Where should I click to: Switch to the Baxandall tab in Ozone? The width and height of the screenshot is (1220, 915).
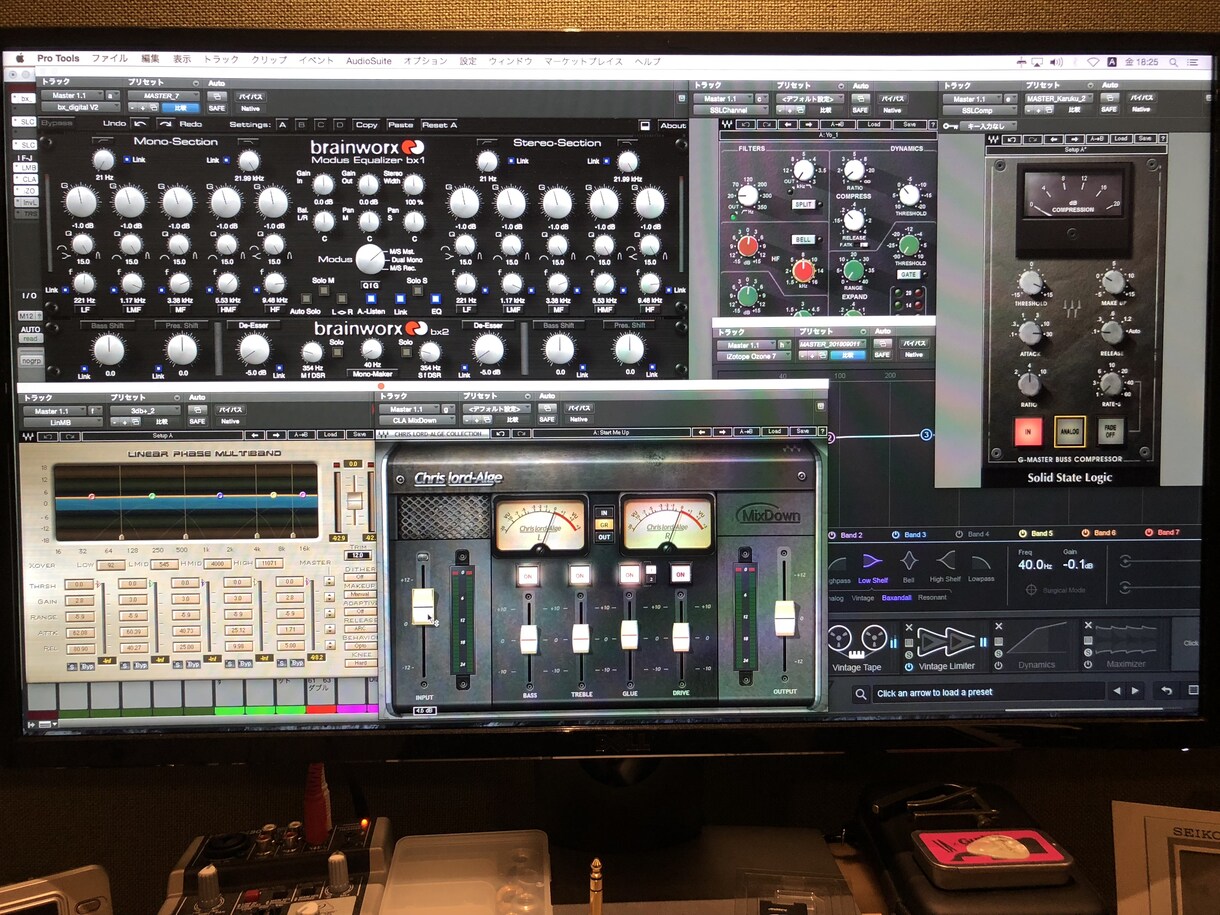click(896, 598)
